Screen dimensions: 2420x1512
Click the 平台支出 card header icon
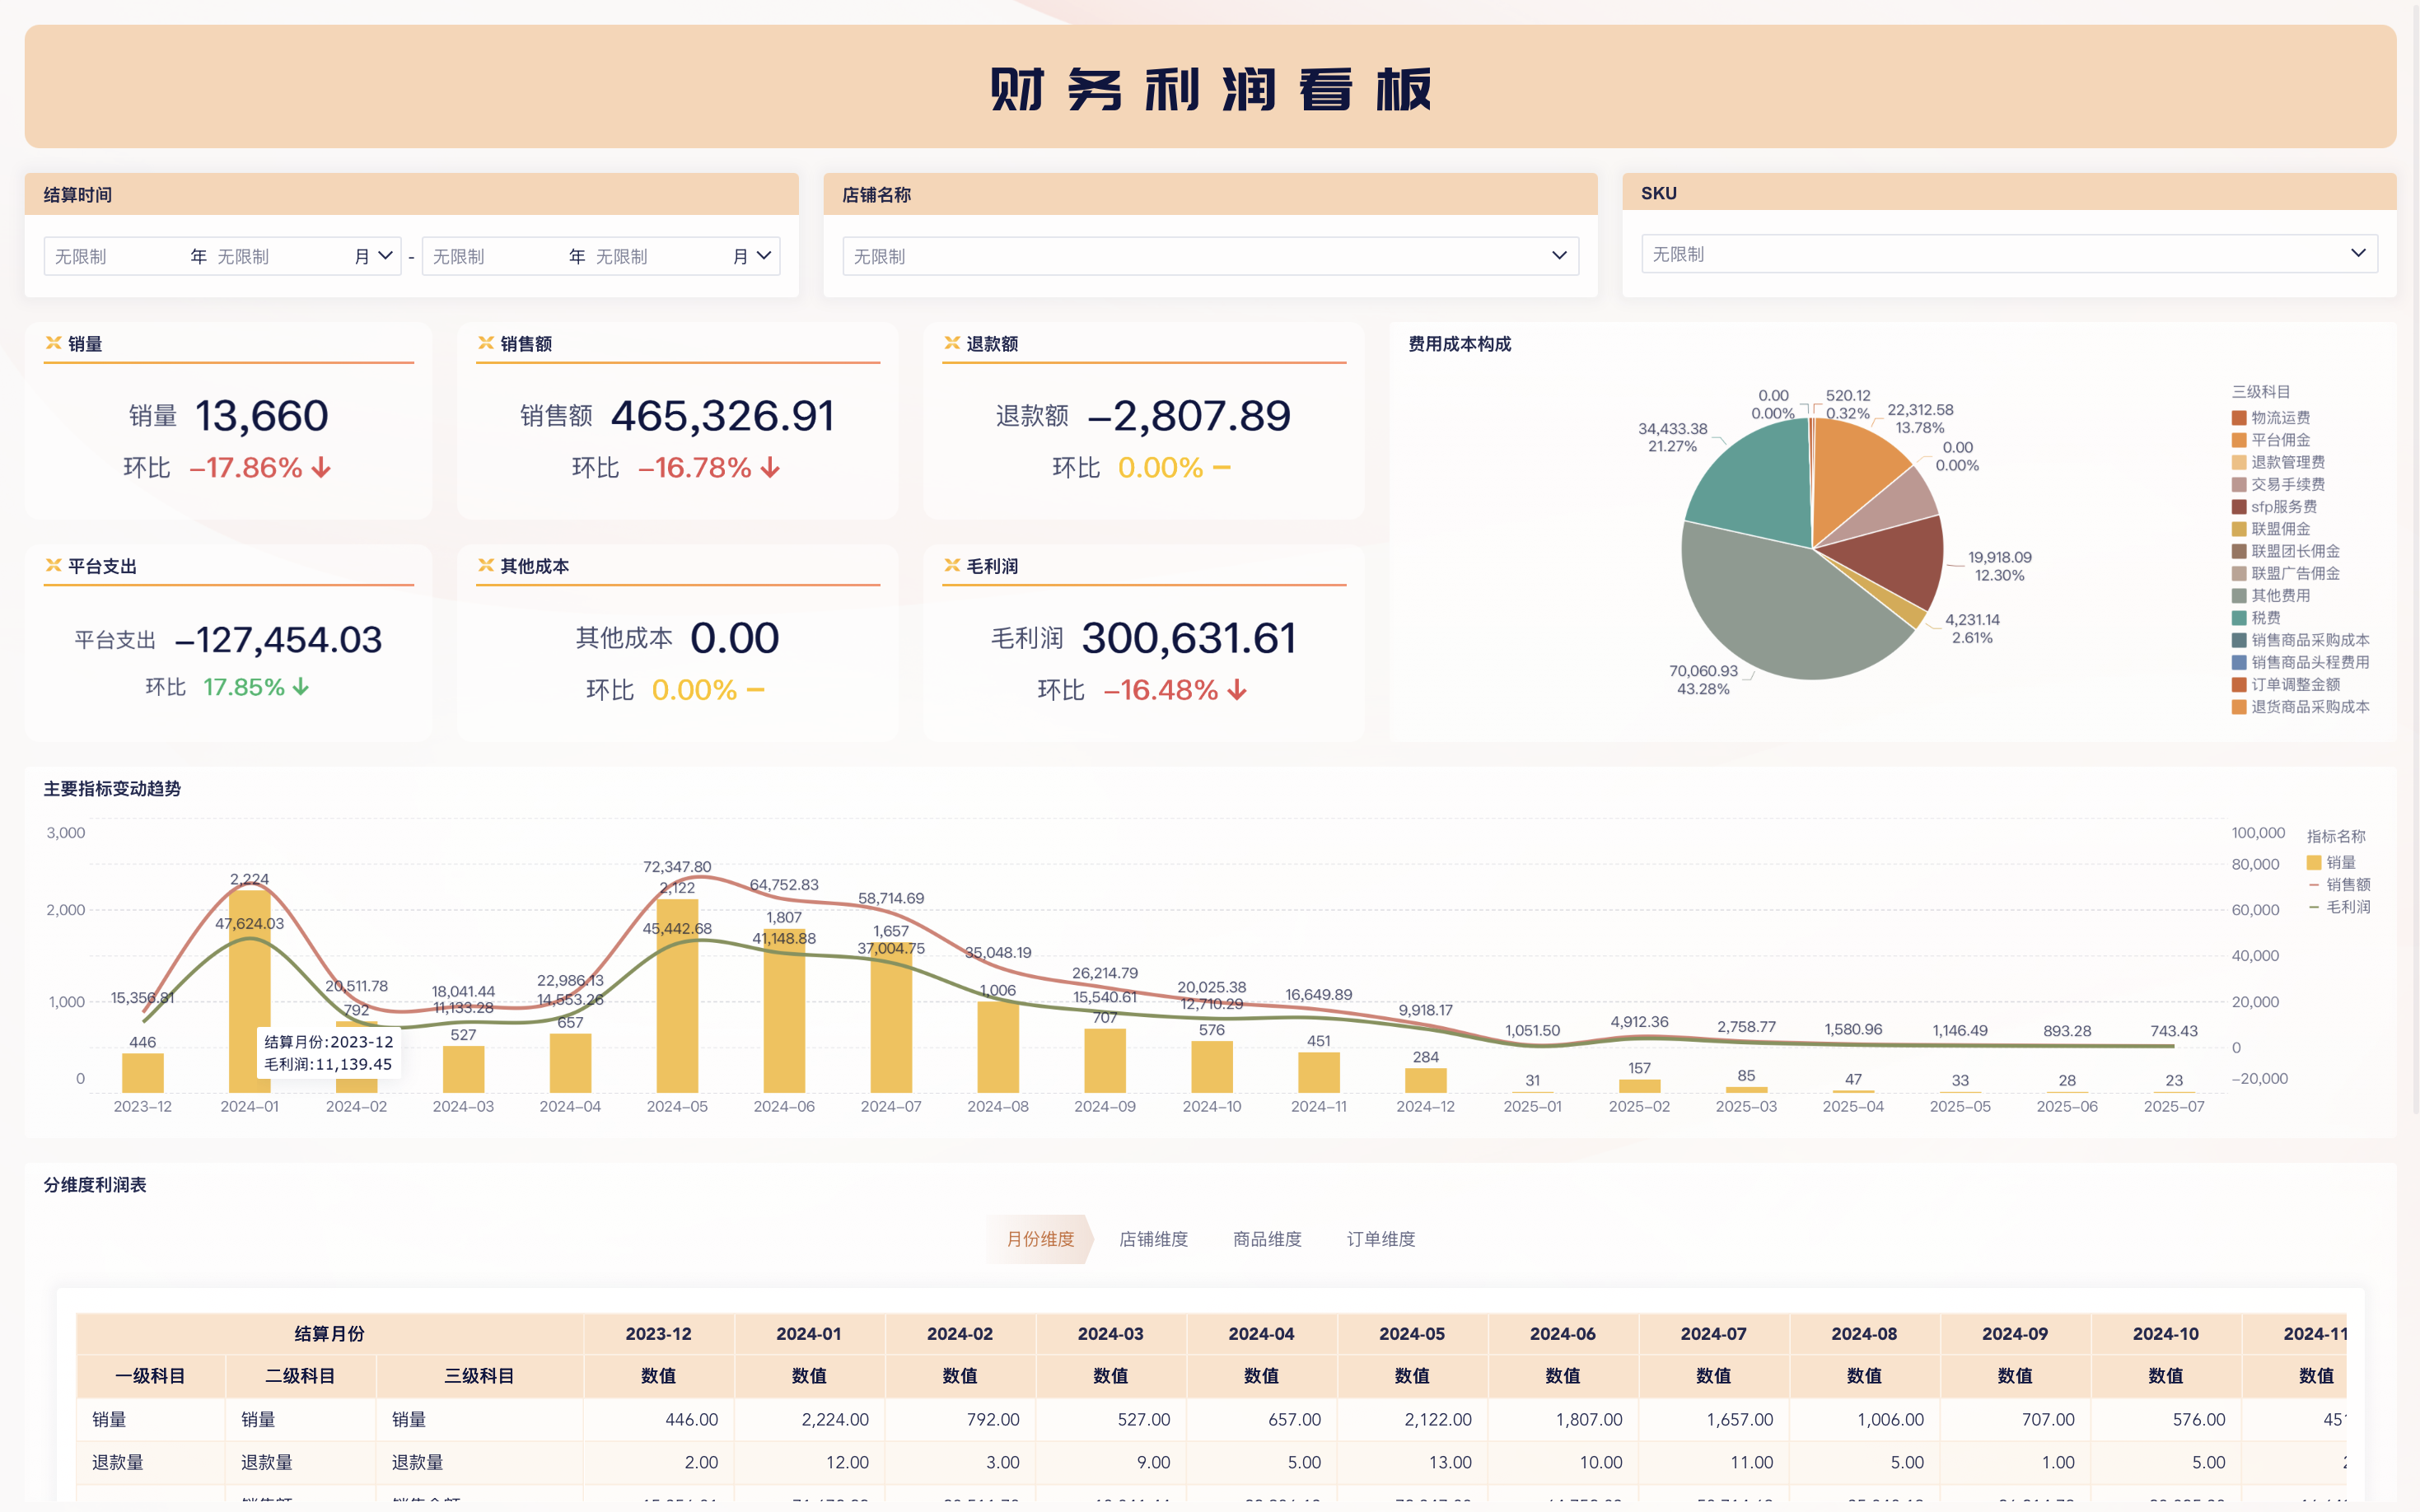click(54, 565)
